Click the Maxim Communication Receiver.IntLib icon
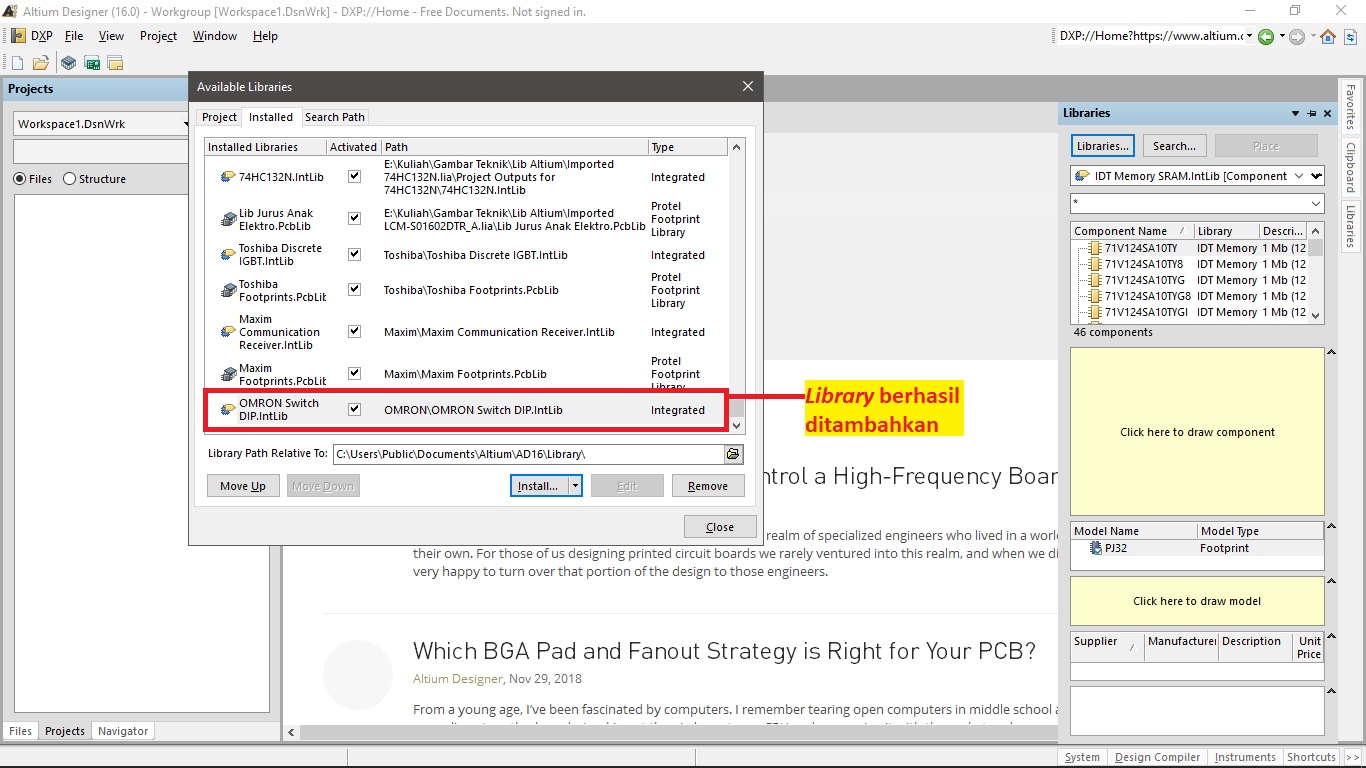Image resolution: width=1366 pixels, height=768 pixels. coord(228,332)
